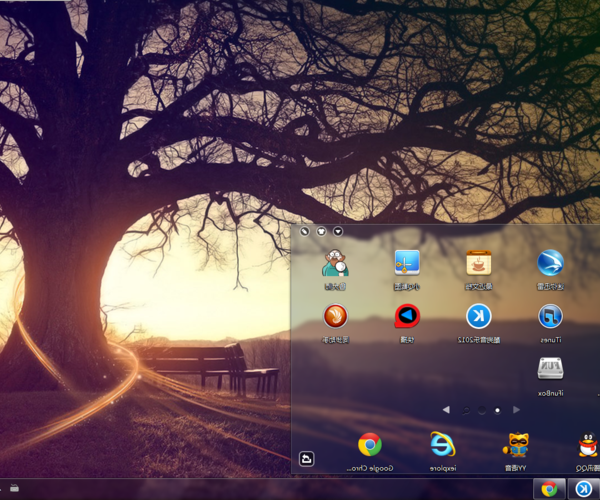Select the white active page dot
Viewport: 600px width, 500px height.
pos(497,409)
